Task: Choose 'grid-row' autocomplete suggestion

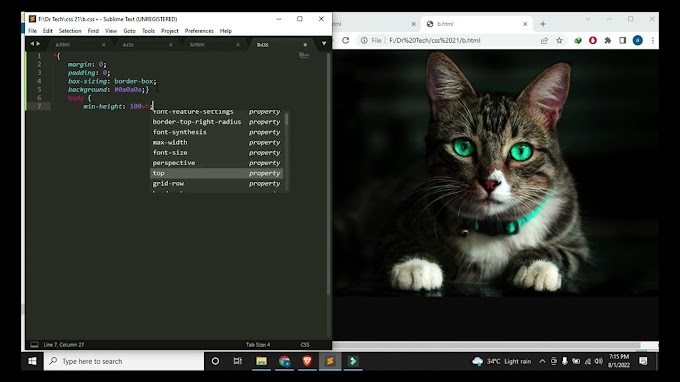Action: coord(216,183)
